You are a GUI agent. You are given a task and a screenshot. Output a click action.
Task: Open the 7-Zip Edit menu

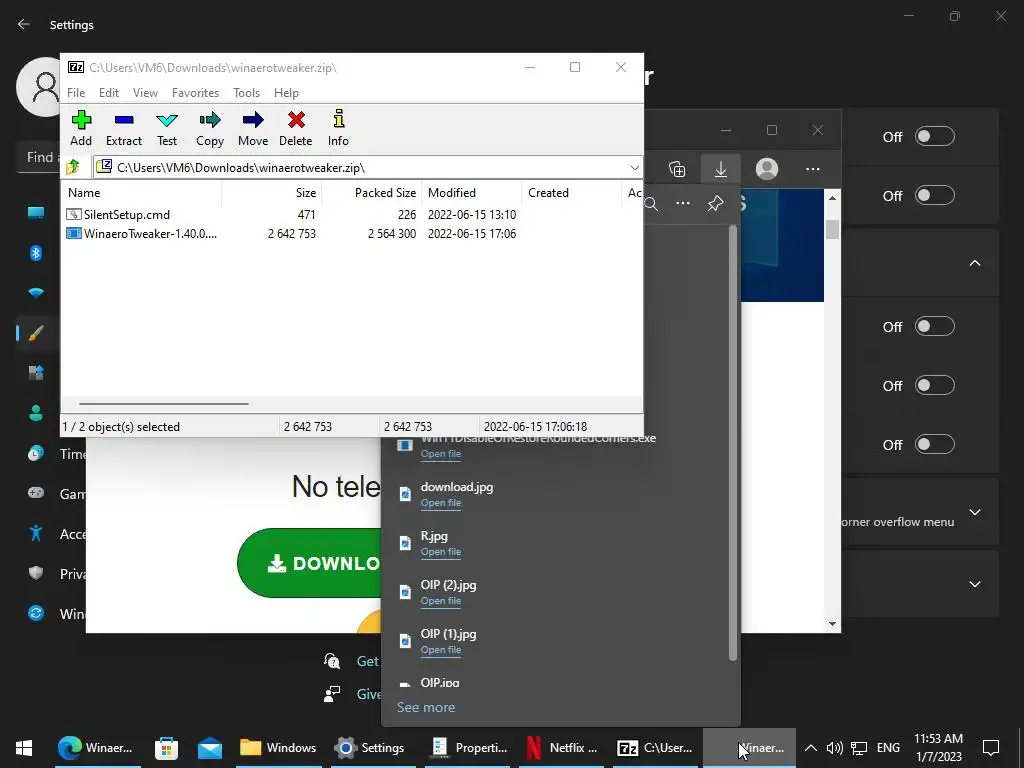108,93
